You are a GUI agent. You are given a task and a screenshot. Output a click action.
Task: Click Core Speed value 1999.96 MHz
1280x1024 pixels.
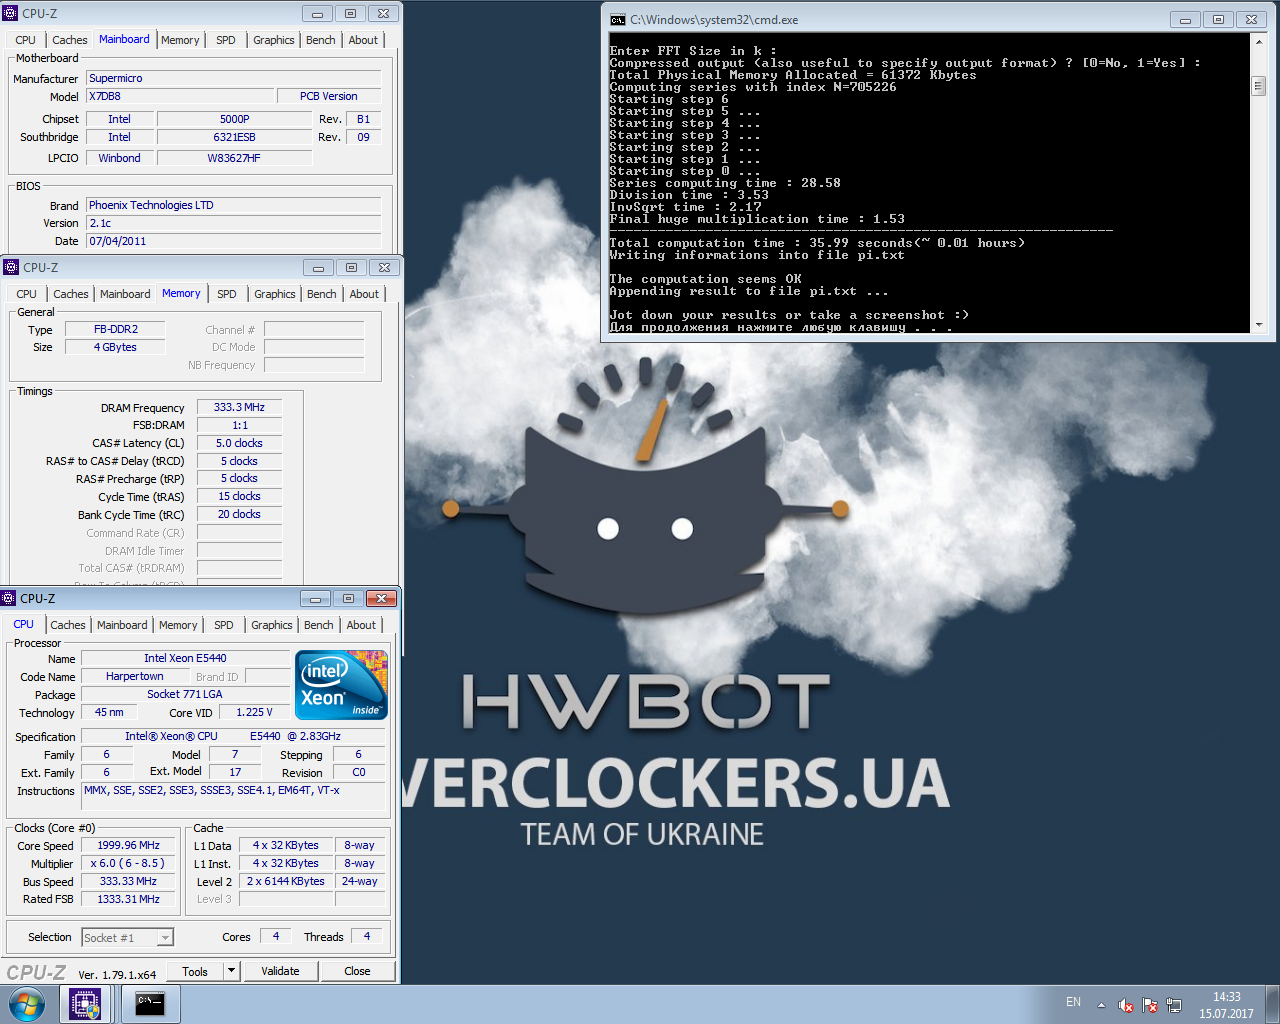point(128,845)
